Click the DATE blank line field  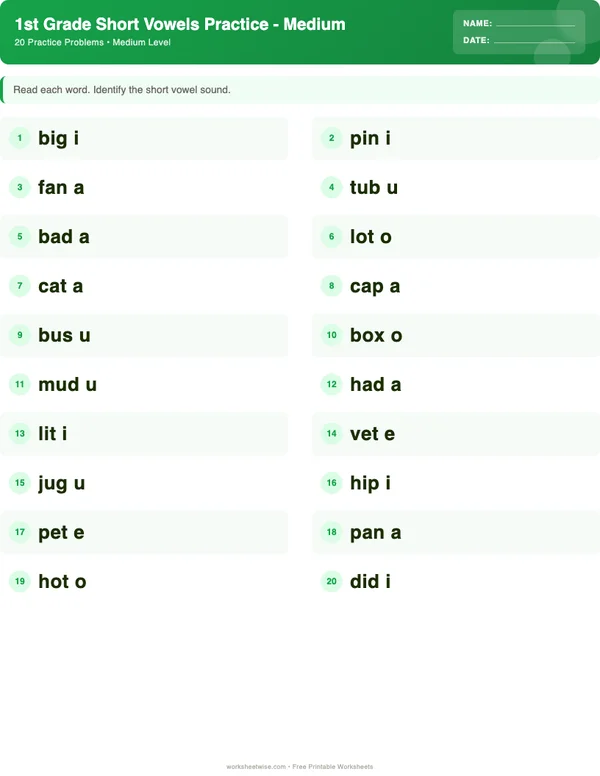click(x=534, y=41)
